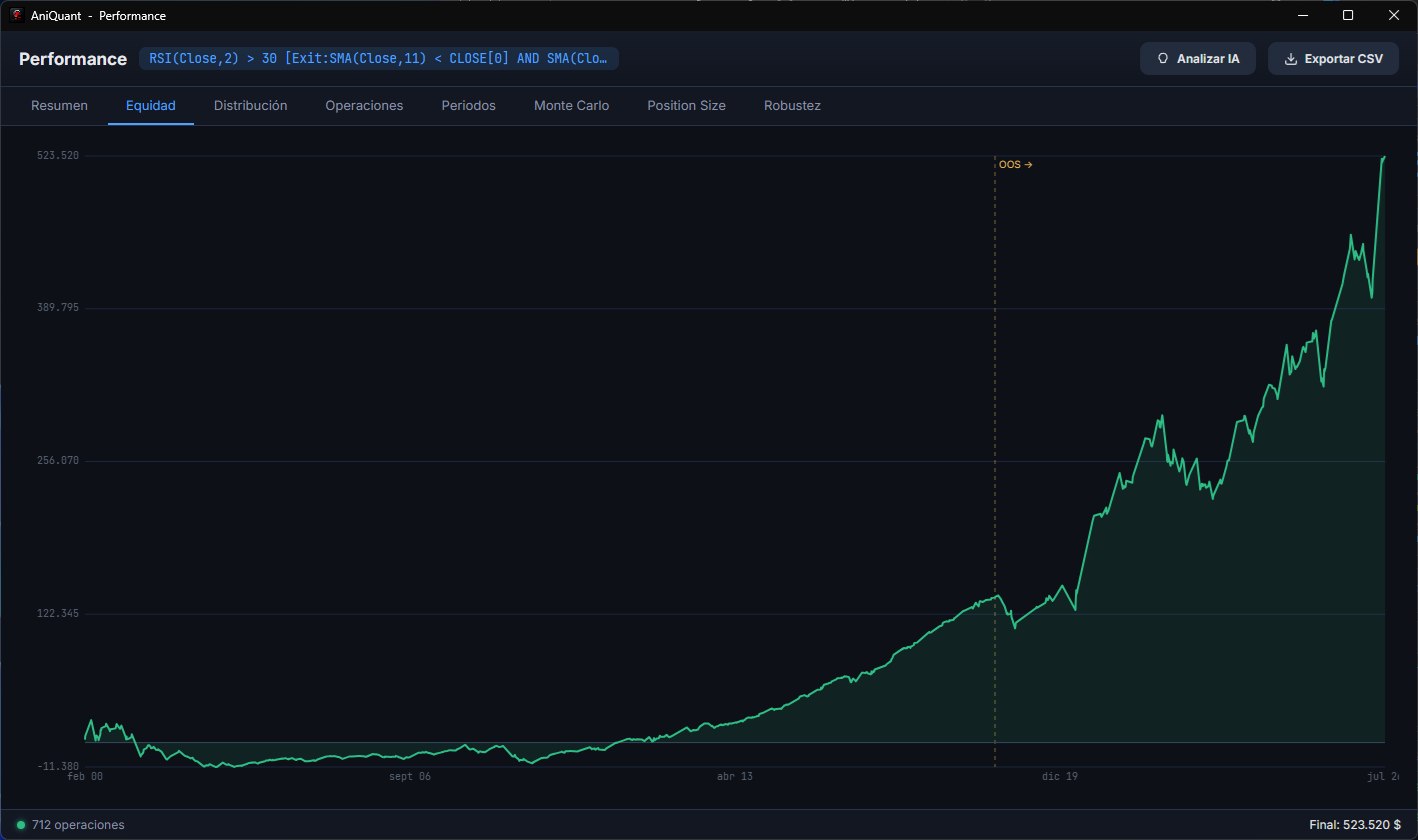Close the AniQuant Performance window
1418x840 pixels.
(x=1394, y=15)
